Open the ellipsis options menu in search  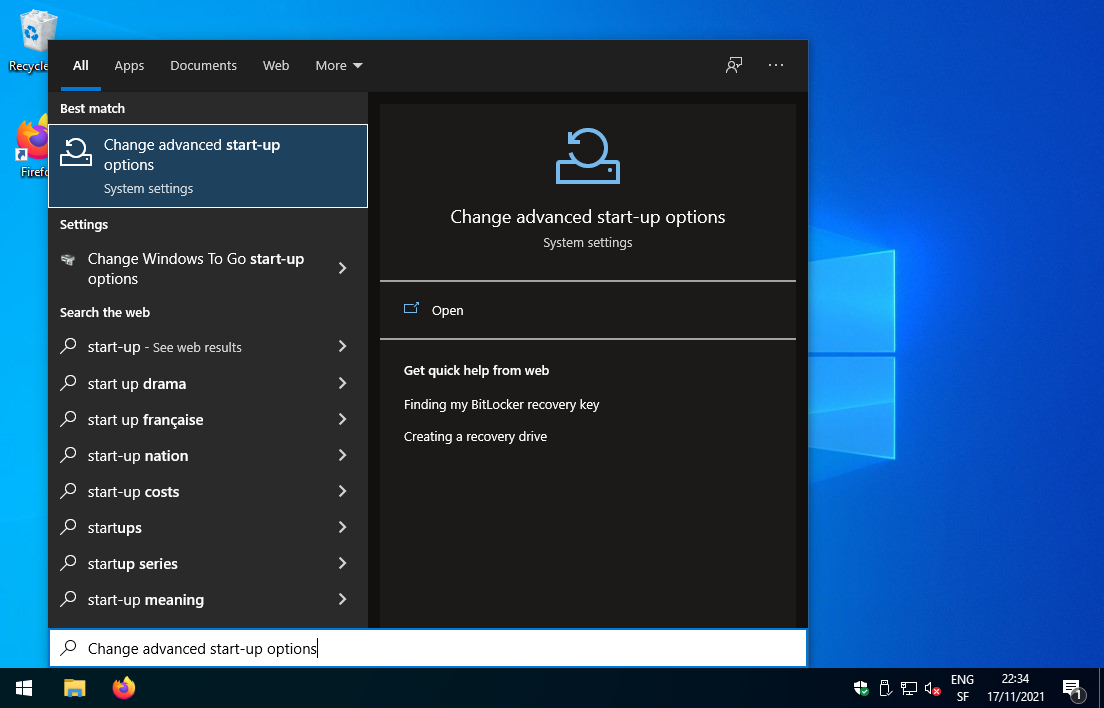(775, 65)
